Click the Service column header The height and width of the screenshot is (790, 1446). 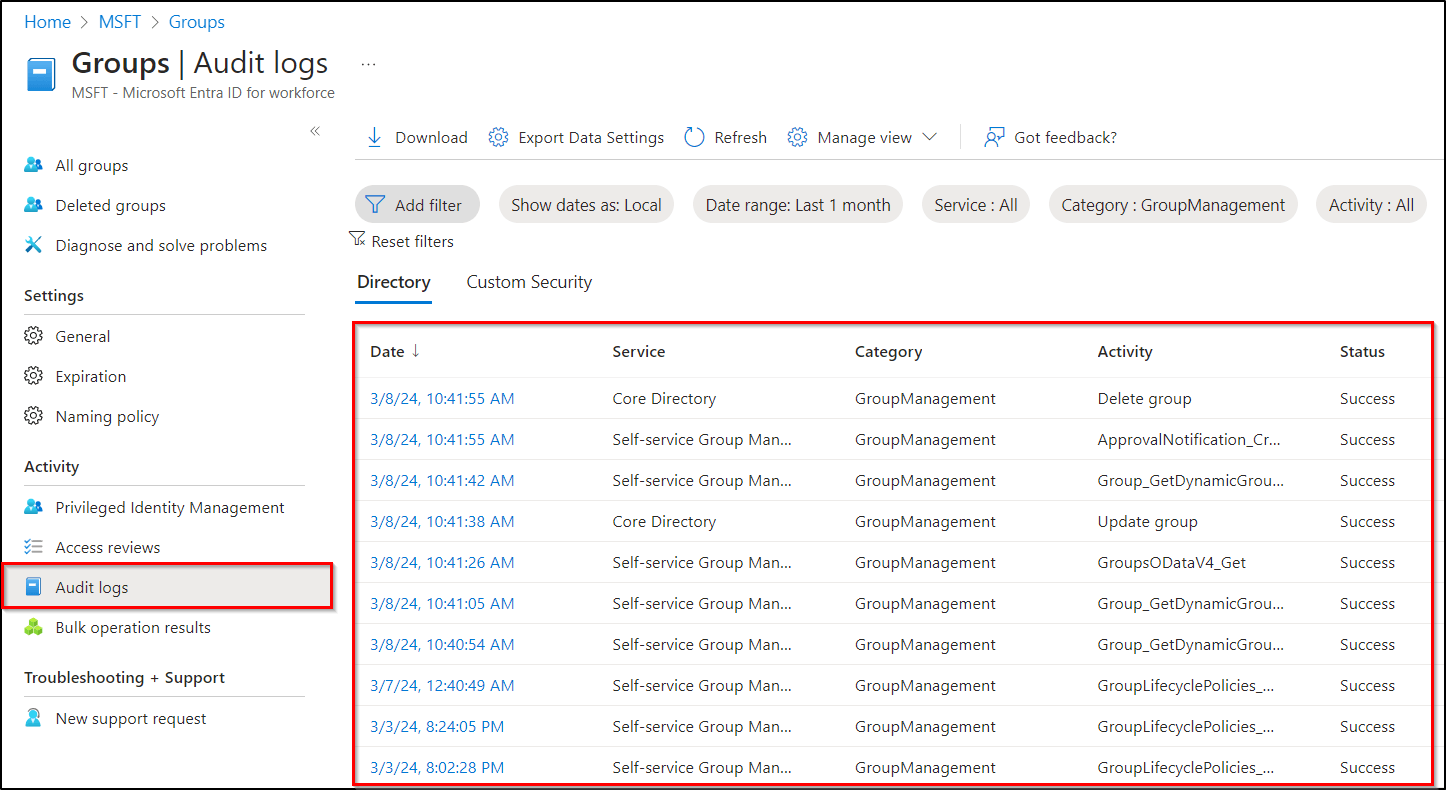638,351
